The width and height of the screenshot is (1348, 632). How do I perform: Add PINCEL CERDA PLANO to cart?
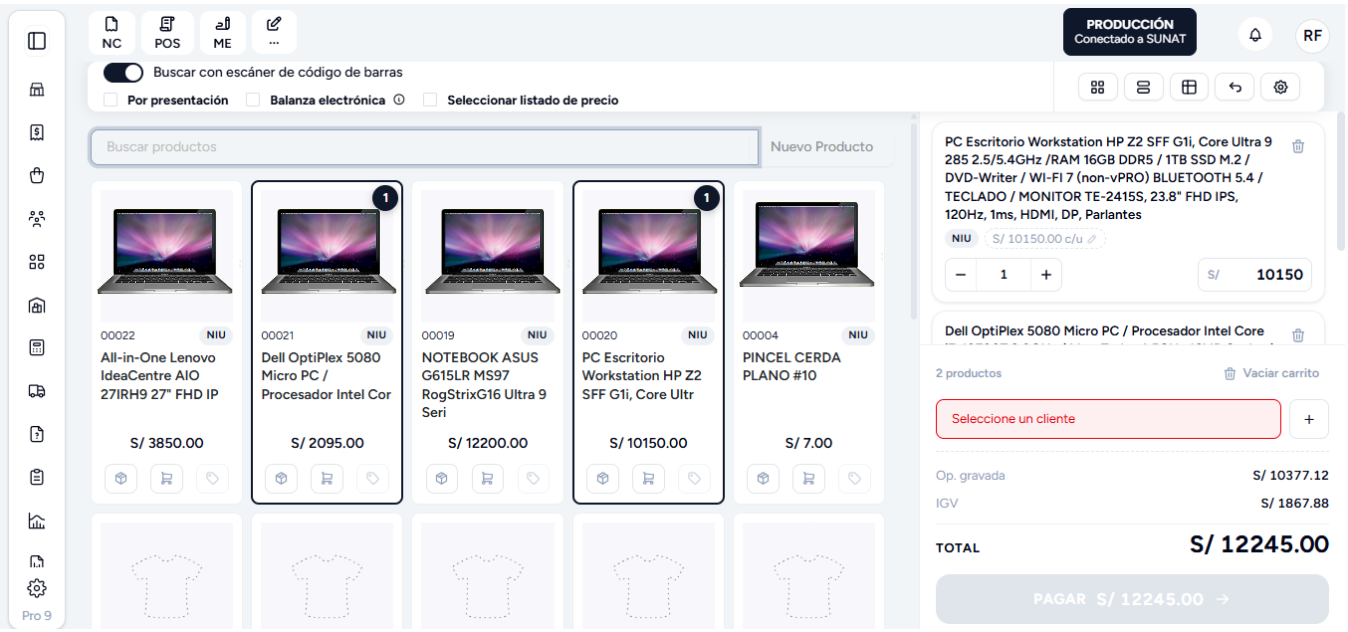[808, 479]
